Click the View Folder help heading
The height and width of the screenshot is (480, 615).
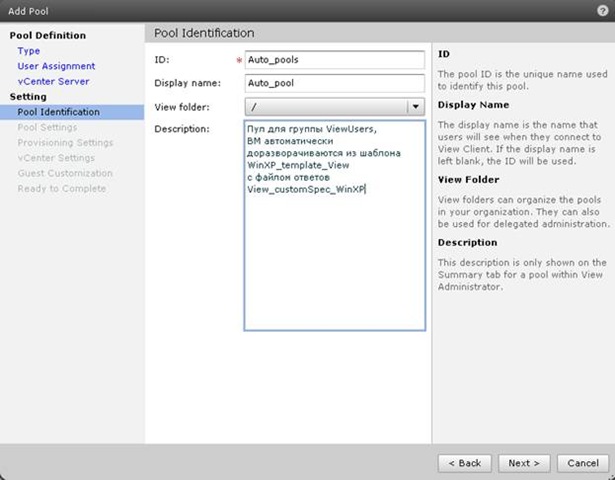(468, 180)
